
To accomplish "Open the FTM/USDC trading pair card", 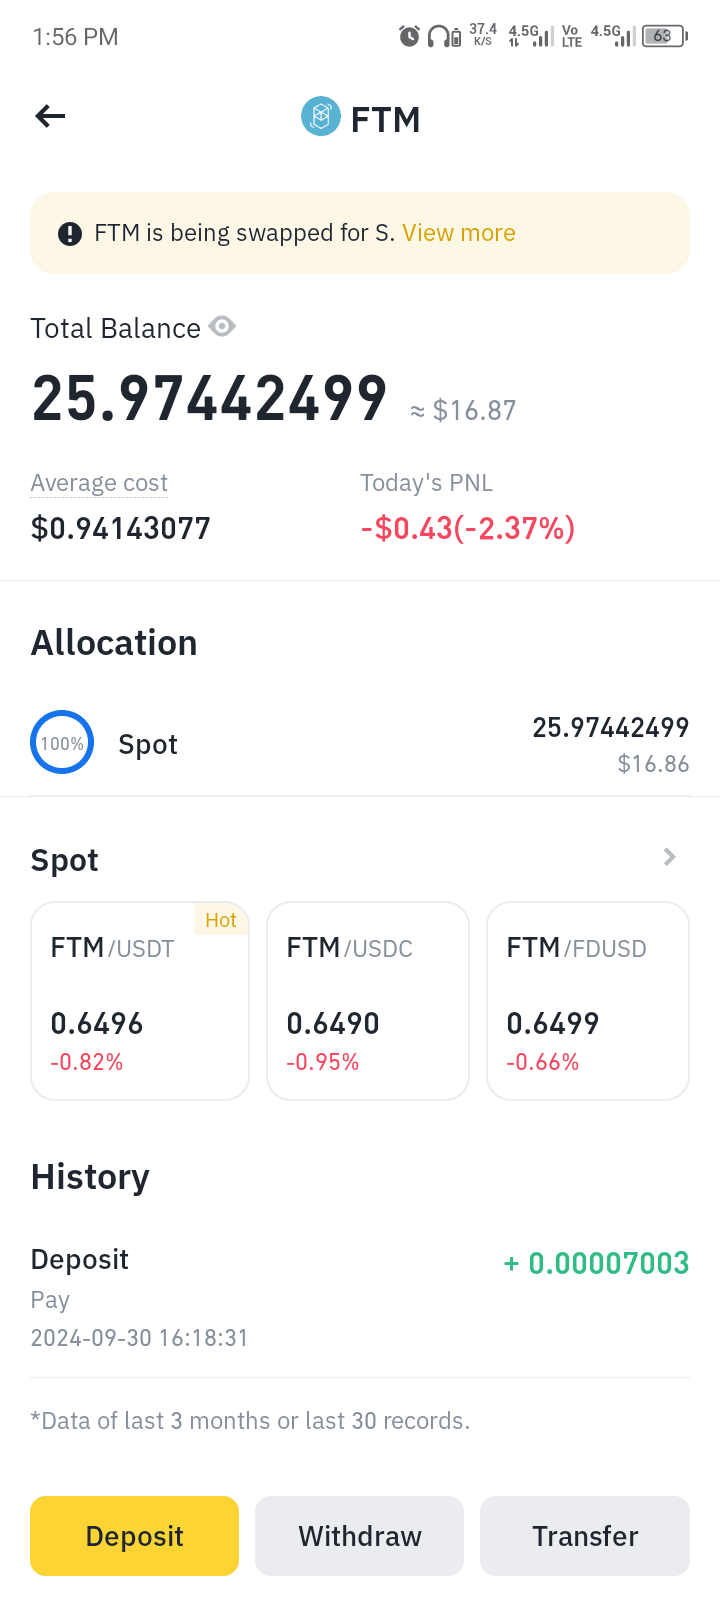I will point(368,1001).
